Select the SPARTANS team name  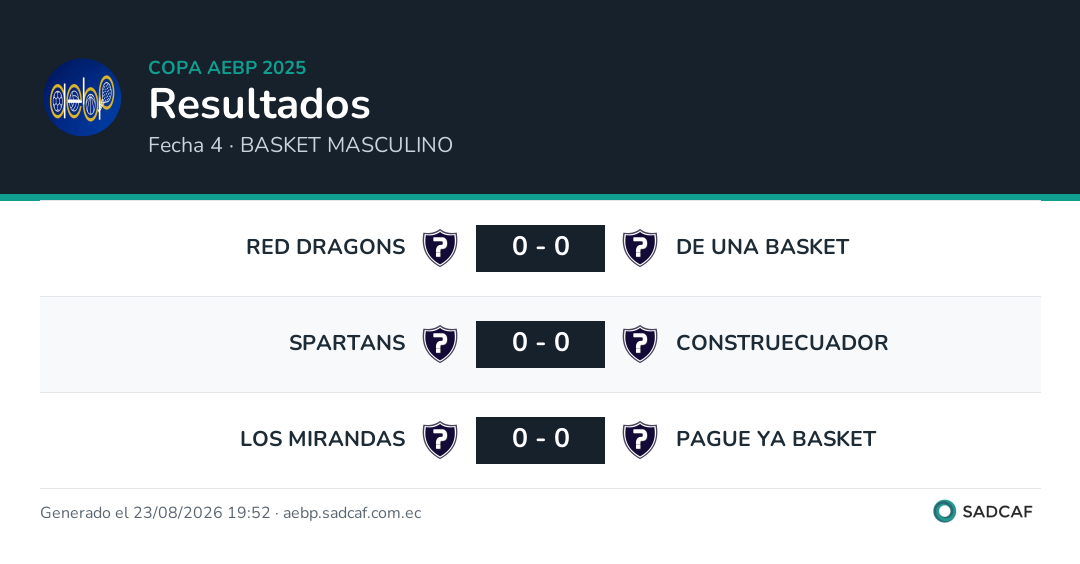coord(347,342)
